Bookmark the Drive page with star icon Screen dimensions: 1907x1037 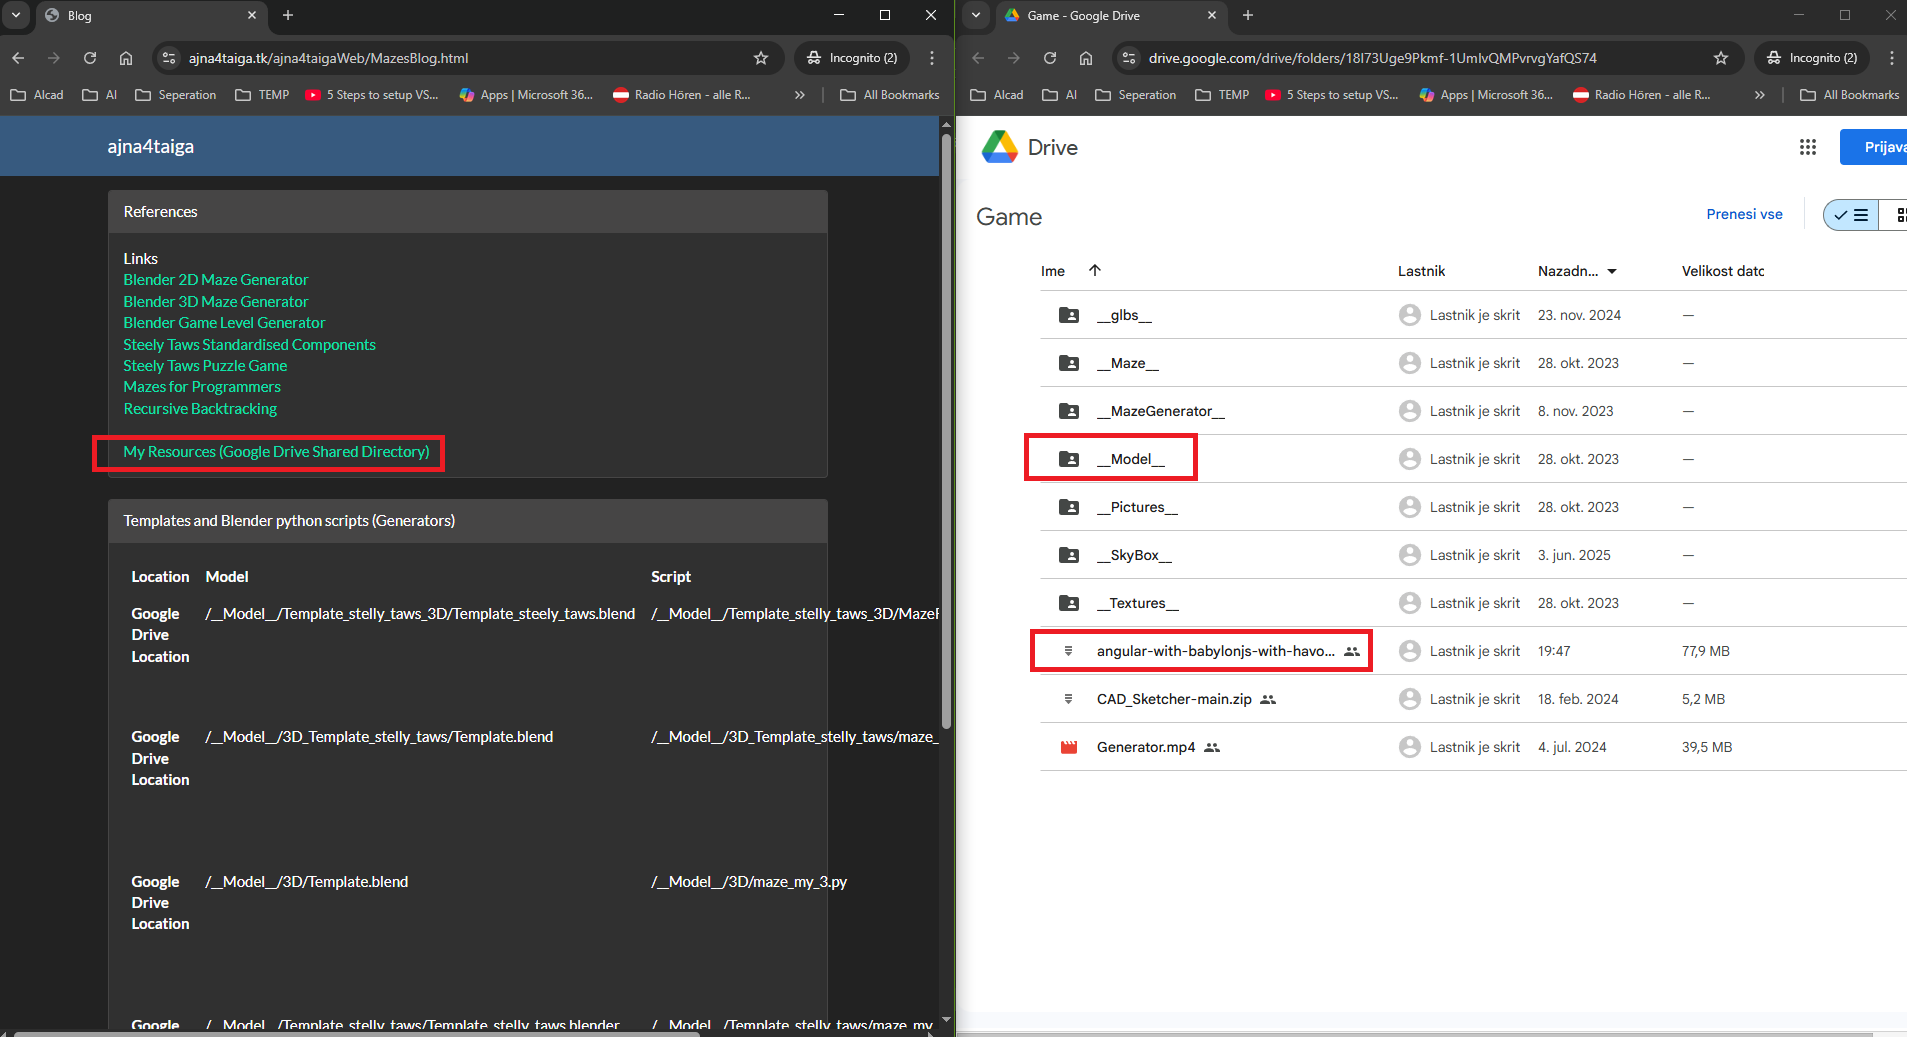coord(1720,58)
